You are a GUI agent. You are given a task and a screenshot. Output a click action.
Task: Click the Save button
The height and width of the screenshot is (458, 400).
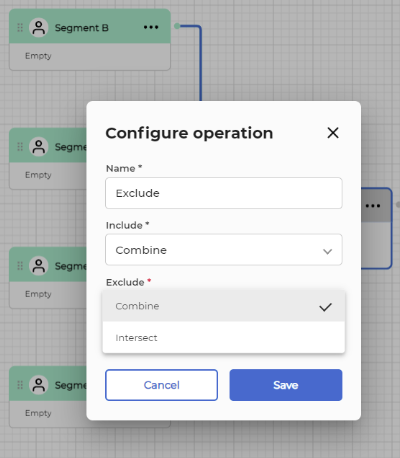pos(286,385)
